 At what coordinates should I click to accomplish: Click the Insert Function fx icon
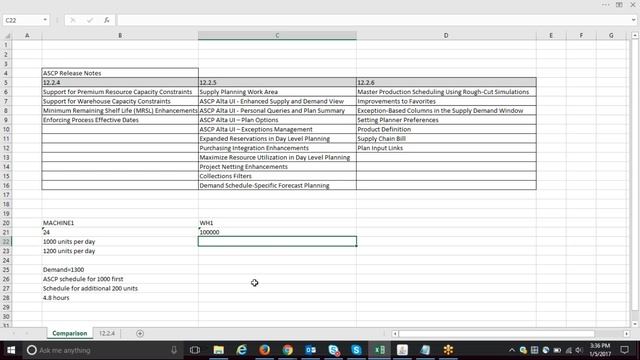coord(107,20)
